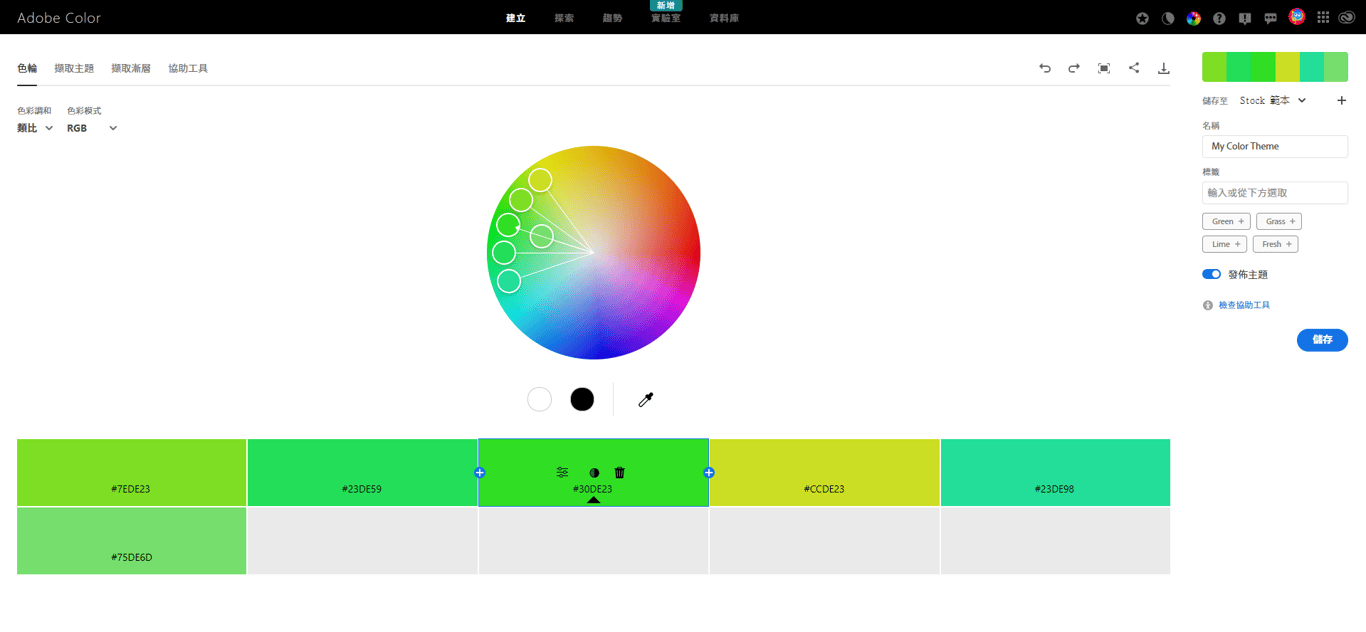
Task: Click the topmost yellow-green handle on the color wheel
Action: coord(540,180)
